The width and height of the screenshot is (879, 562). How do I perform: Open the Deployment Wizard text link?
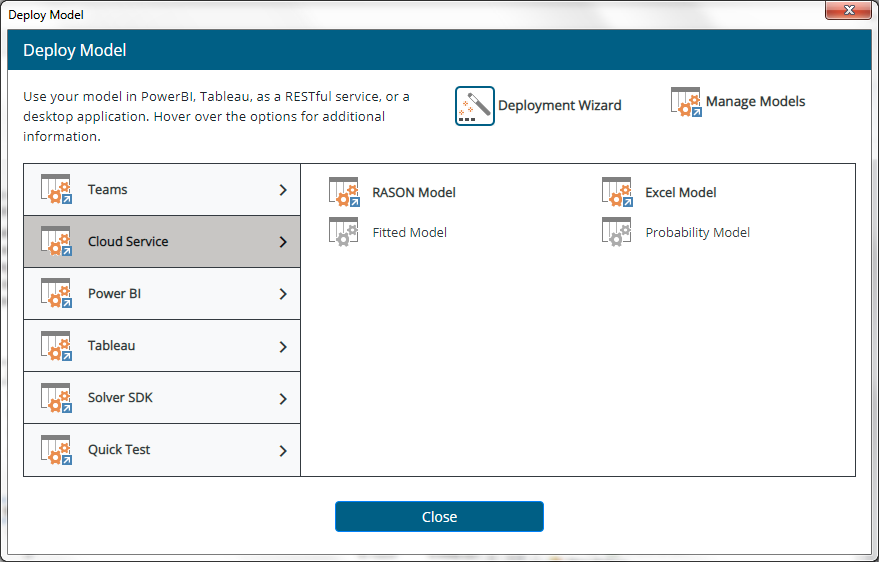tap(559, 105)
